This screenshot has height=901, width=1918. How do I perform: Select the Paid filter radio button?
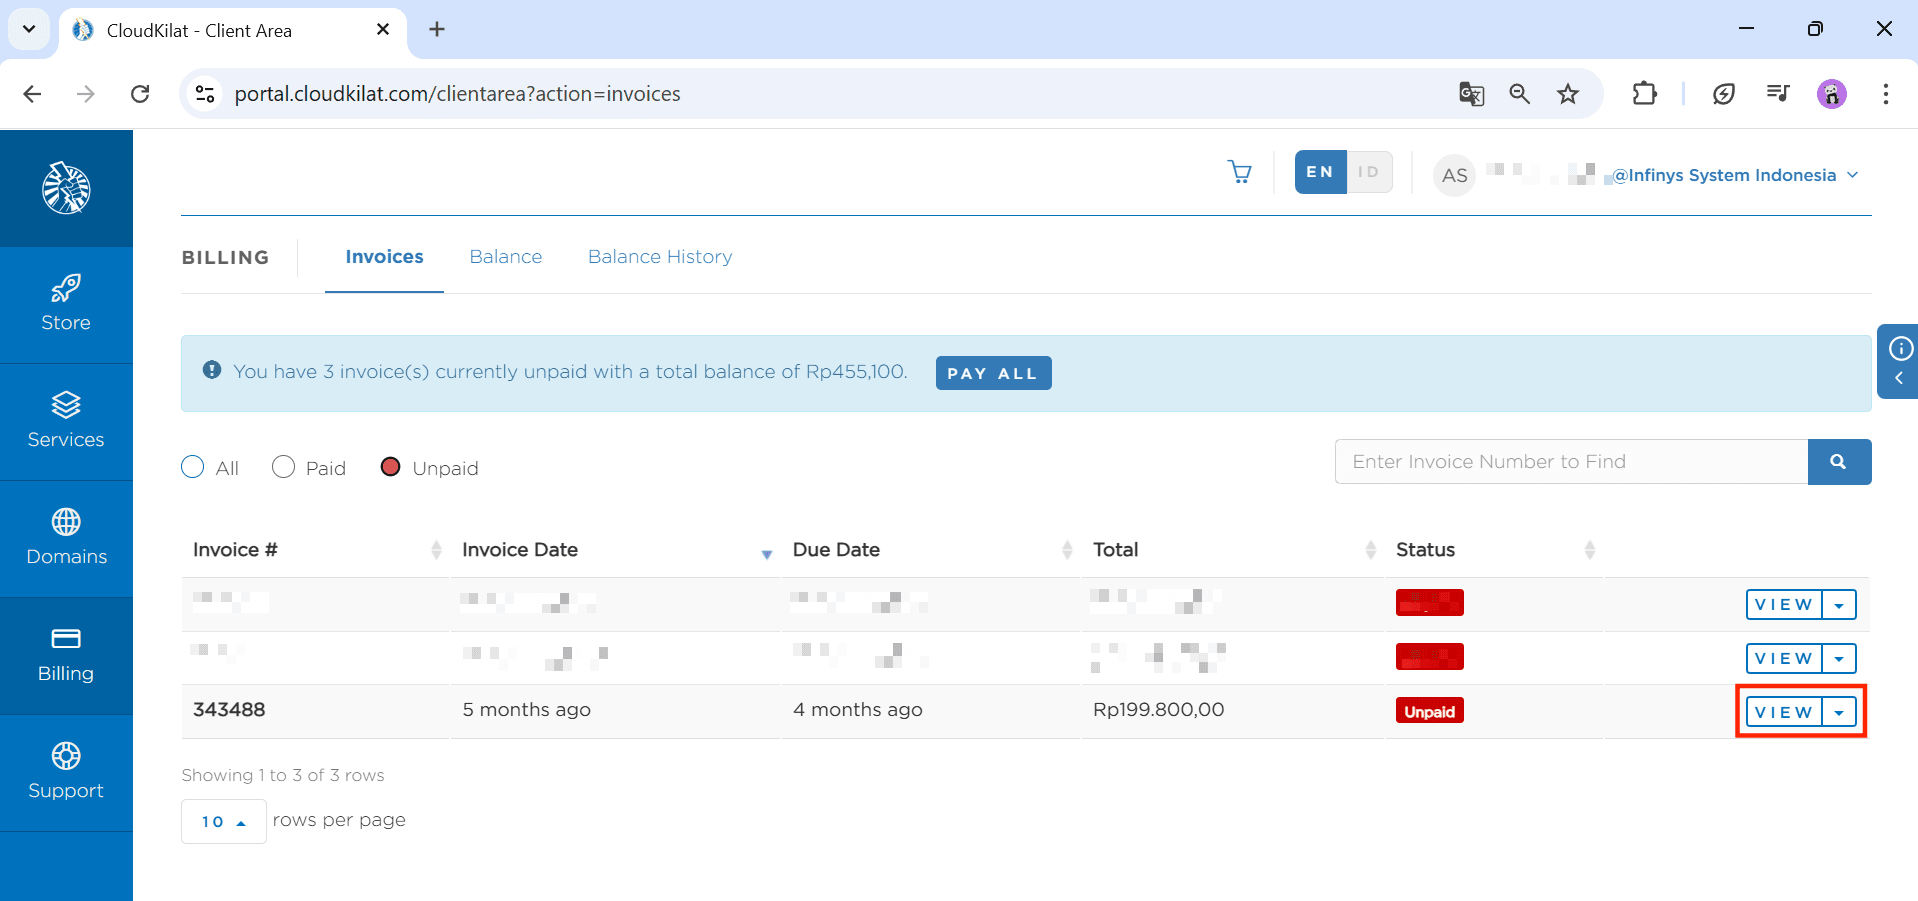[x=284, y=467]
